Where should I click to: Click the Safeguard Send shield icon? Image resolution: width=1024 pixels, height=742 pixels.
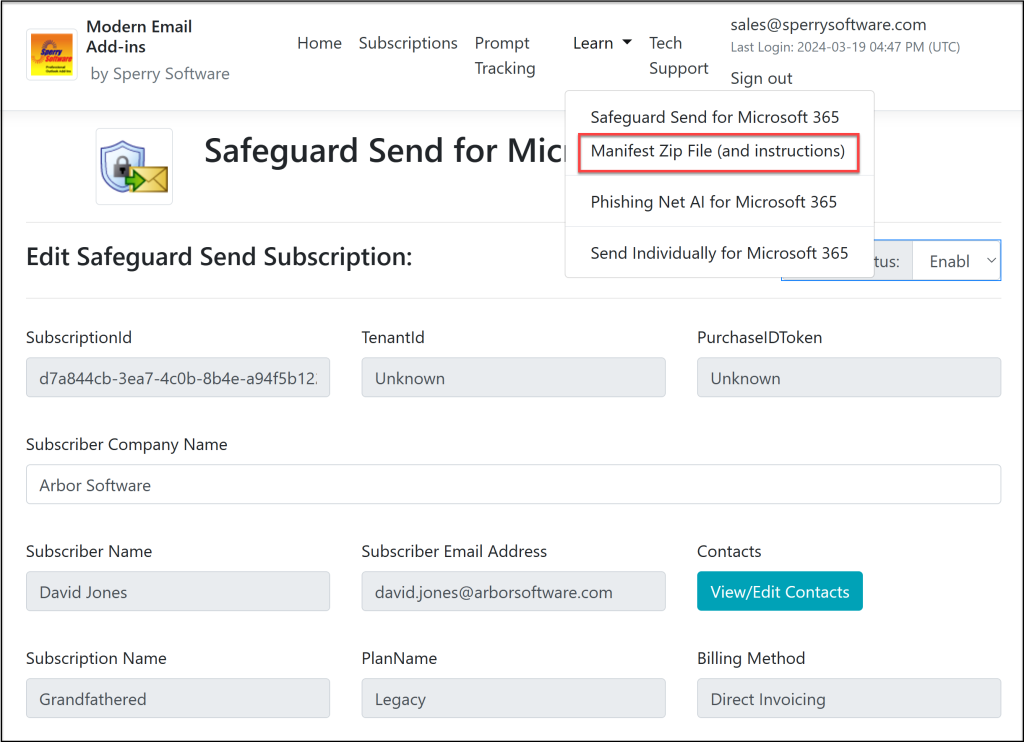[x=133, y=164]
